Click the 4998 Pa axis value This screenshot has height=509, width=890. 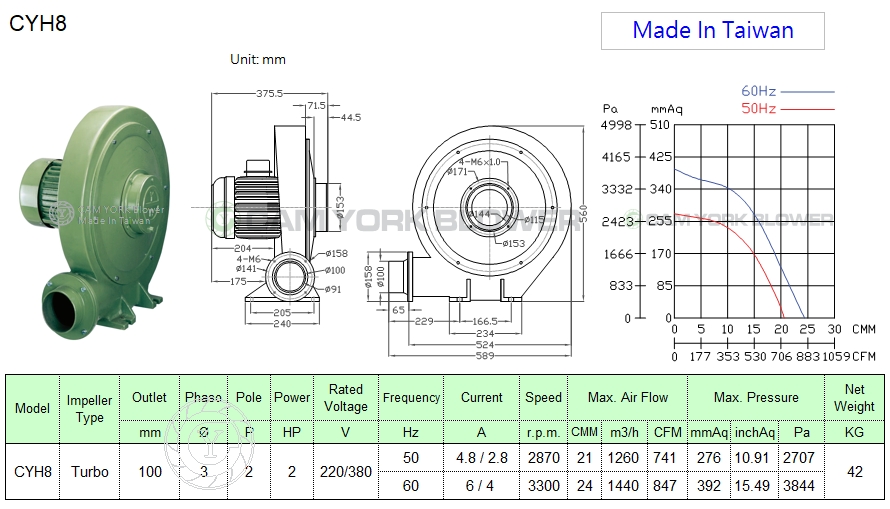pyautogui.click(x=616, y=125)
